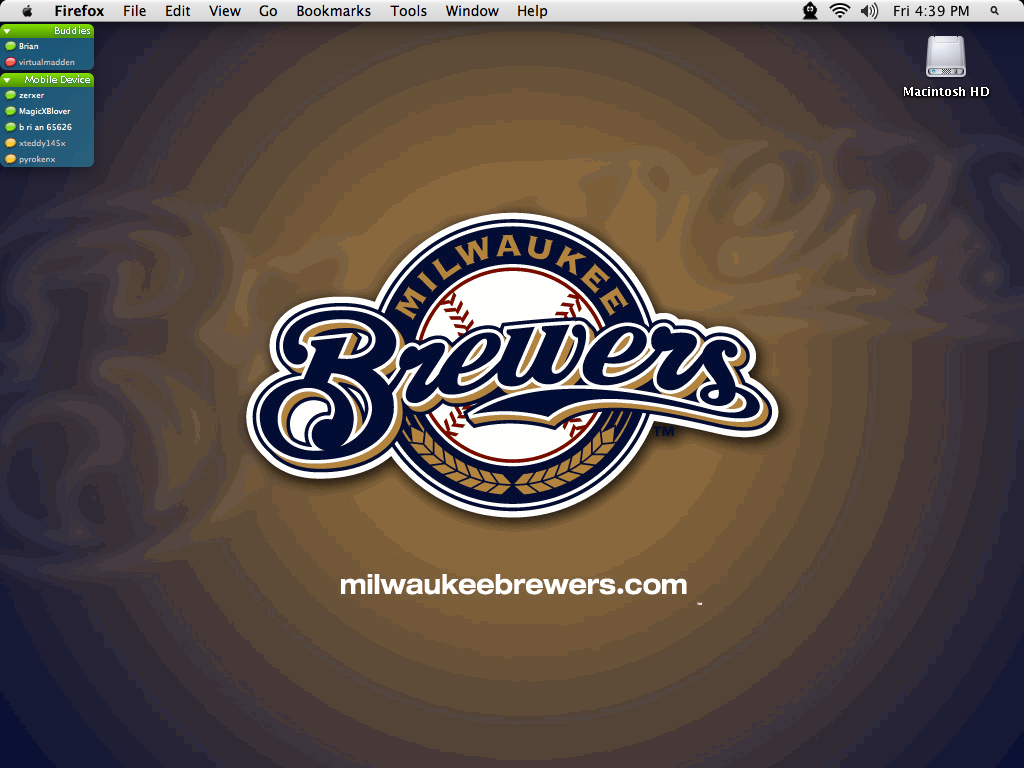Click red status dot beside virtualmadden
The image size is (1024, 768).
tap(10, 62)
